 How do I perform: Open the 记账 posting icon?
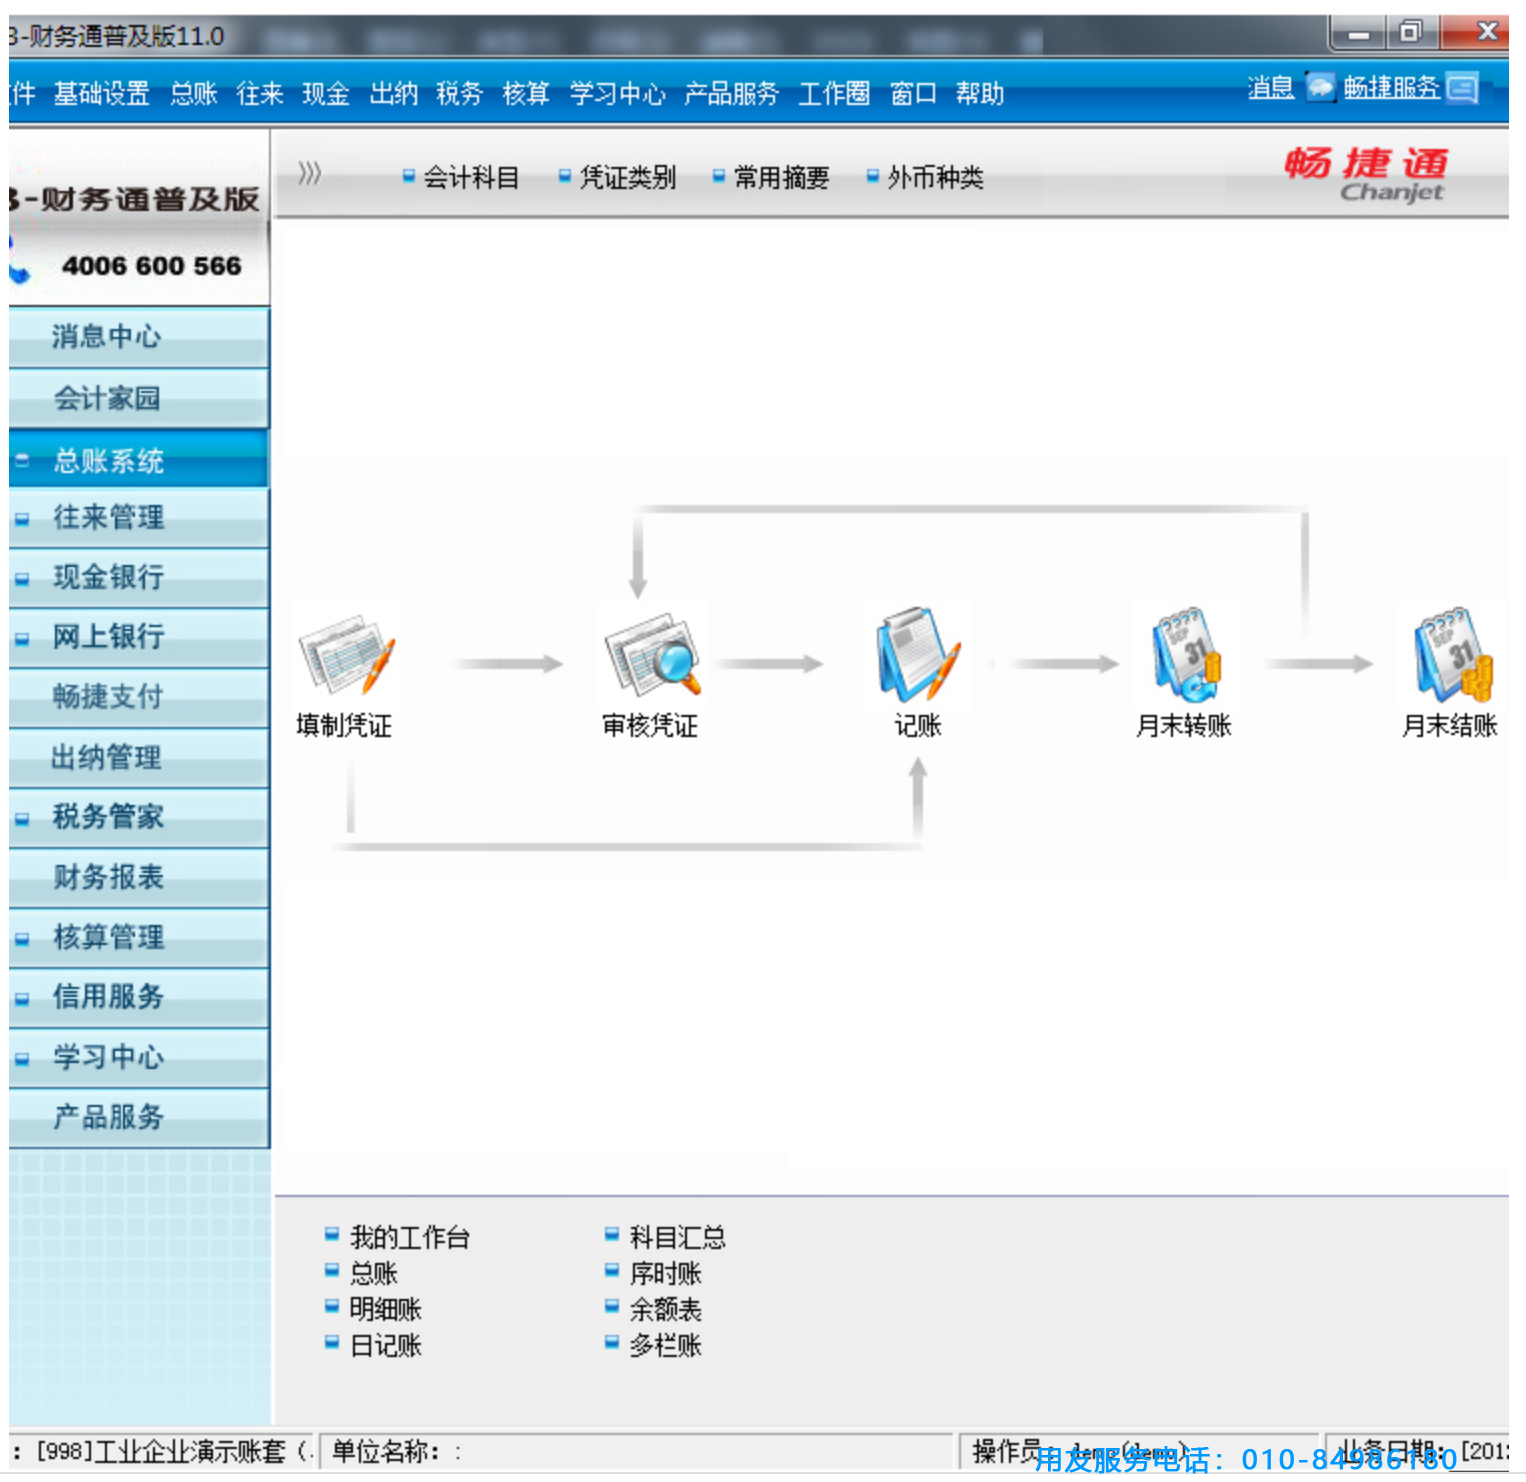point(919,655)
